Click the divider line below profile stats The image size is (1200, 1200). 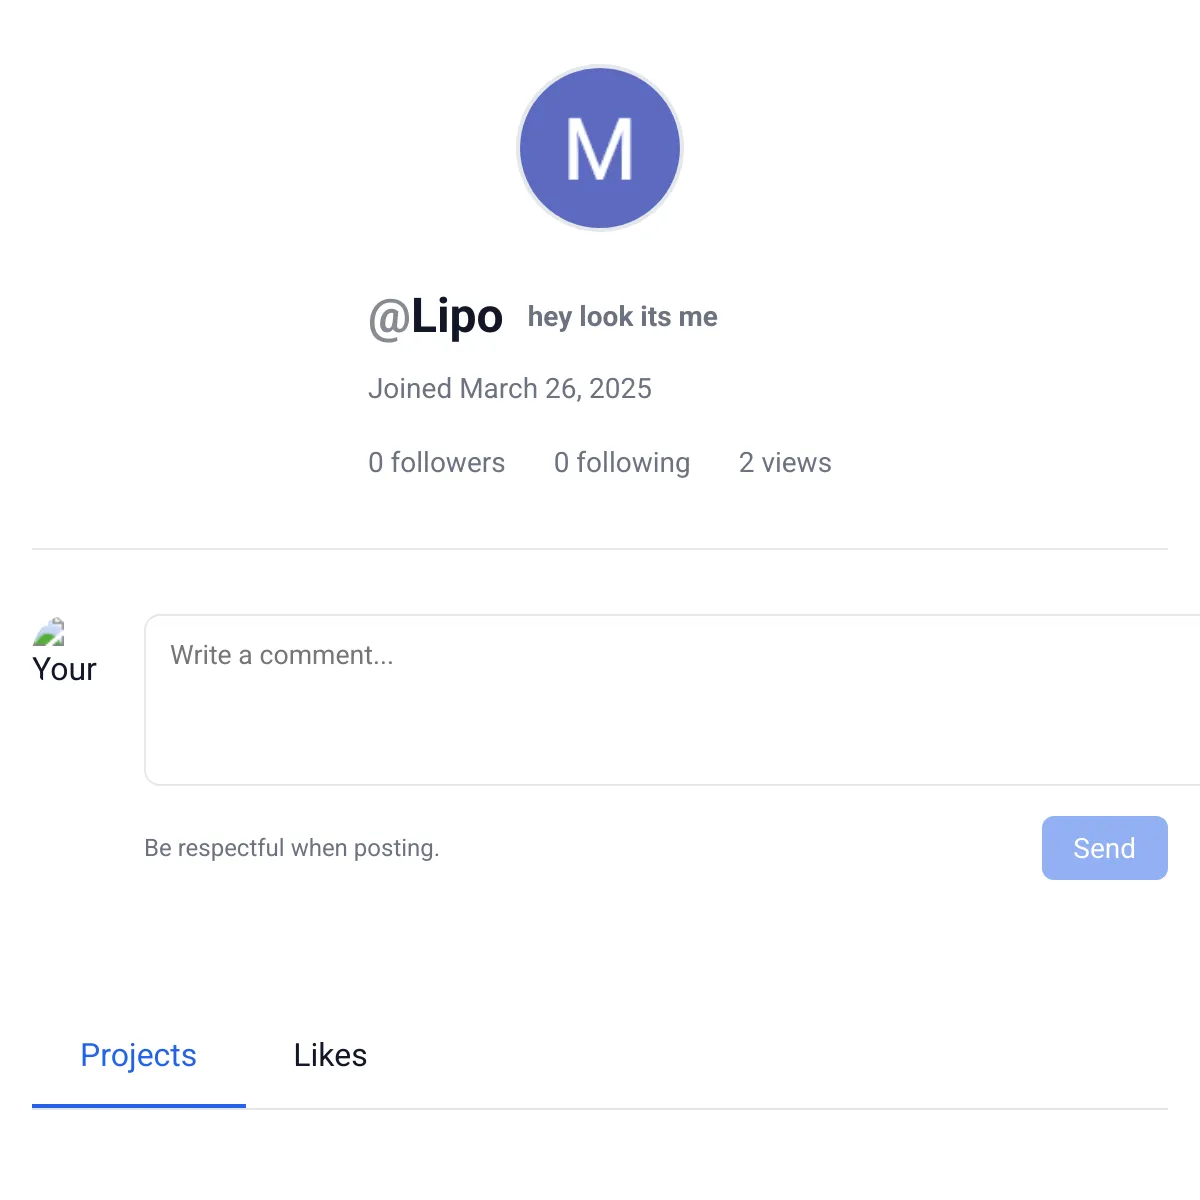point(600,548)
